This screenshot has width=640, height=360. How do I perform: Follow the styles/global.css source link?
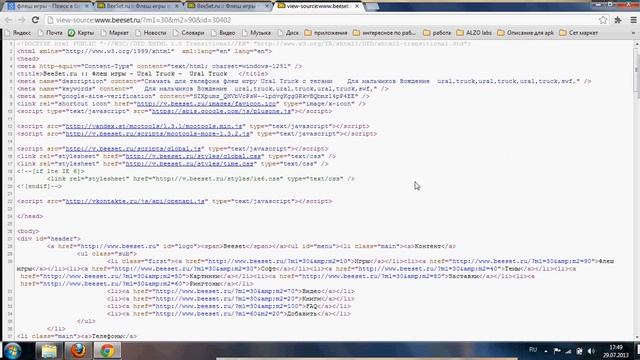193,156
